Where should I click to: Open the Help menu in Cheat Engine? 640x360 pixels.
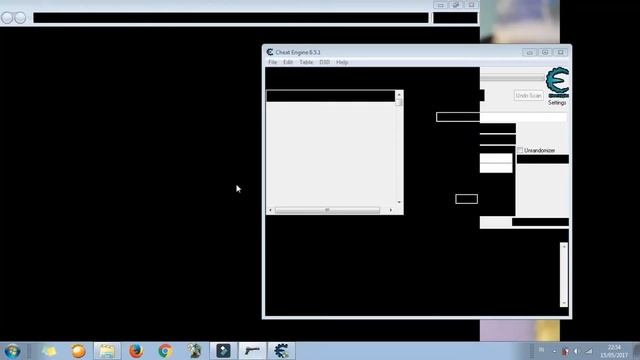pos(342,62)
